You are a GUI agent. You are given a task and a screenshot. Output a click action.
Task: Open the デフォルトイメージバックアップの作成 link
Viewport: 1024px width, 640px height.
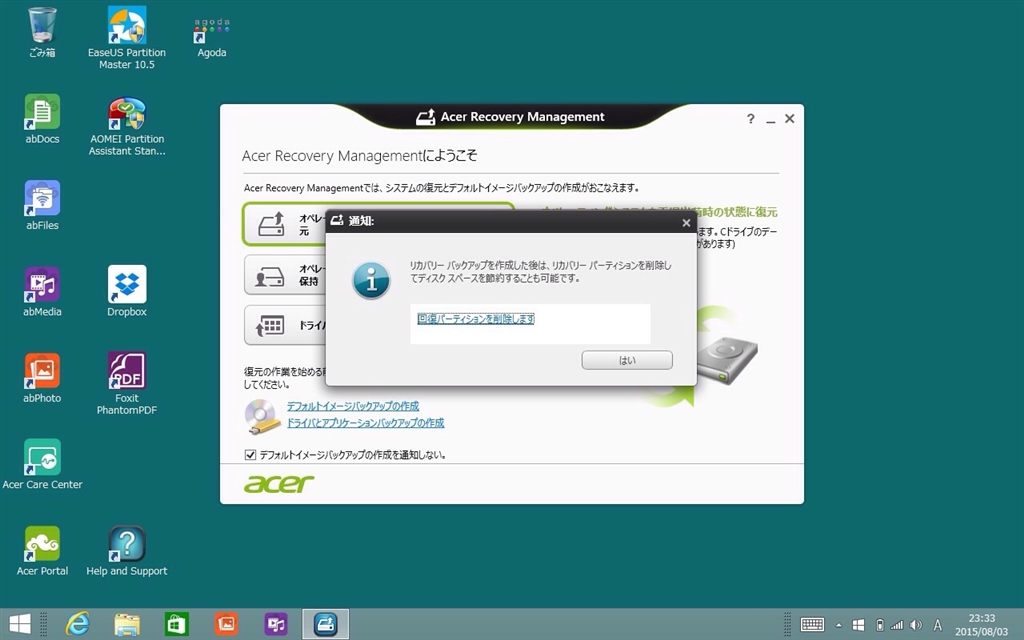tap(353, 406)
